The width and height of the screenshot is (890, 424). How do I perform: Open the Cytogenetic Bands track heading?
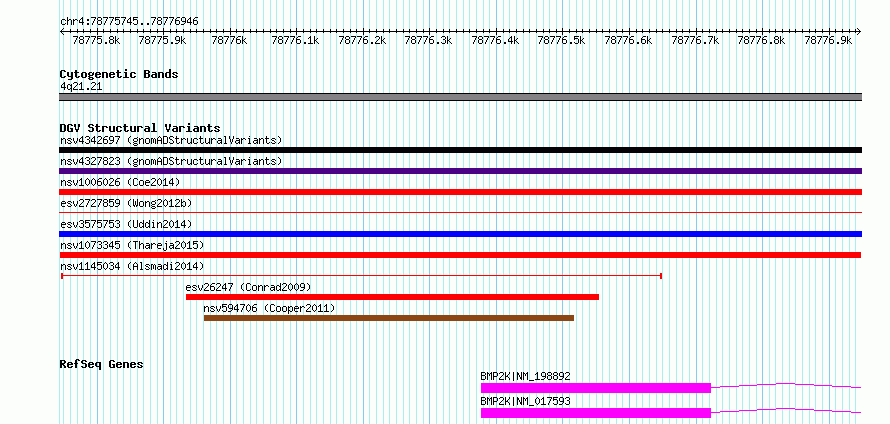point(119,74)
